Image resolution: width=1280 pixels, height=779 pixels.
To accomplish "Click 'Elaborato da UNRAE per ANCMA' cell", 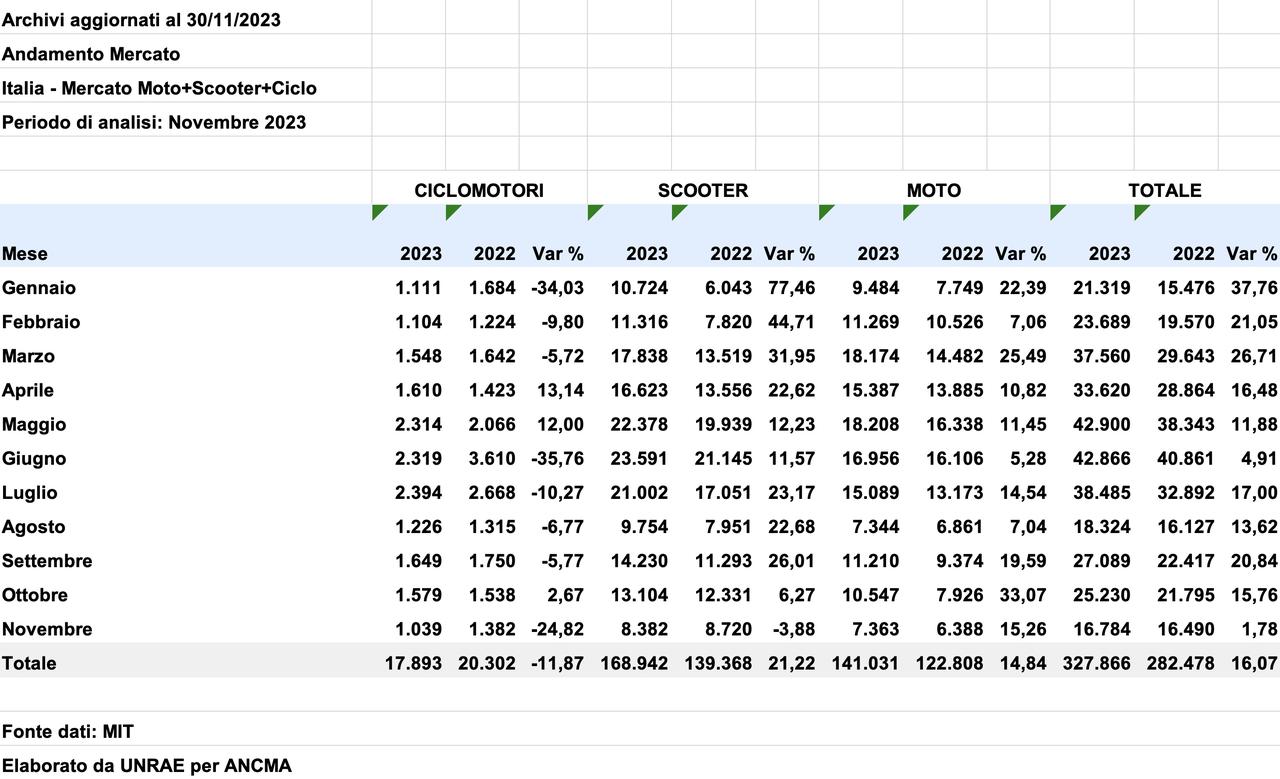I will click(x=147, y=766).
